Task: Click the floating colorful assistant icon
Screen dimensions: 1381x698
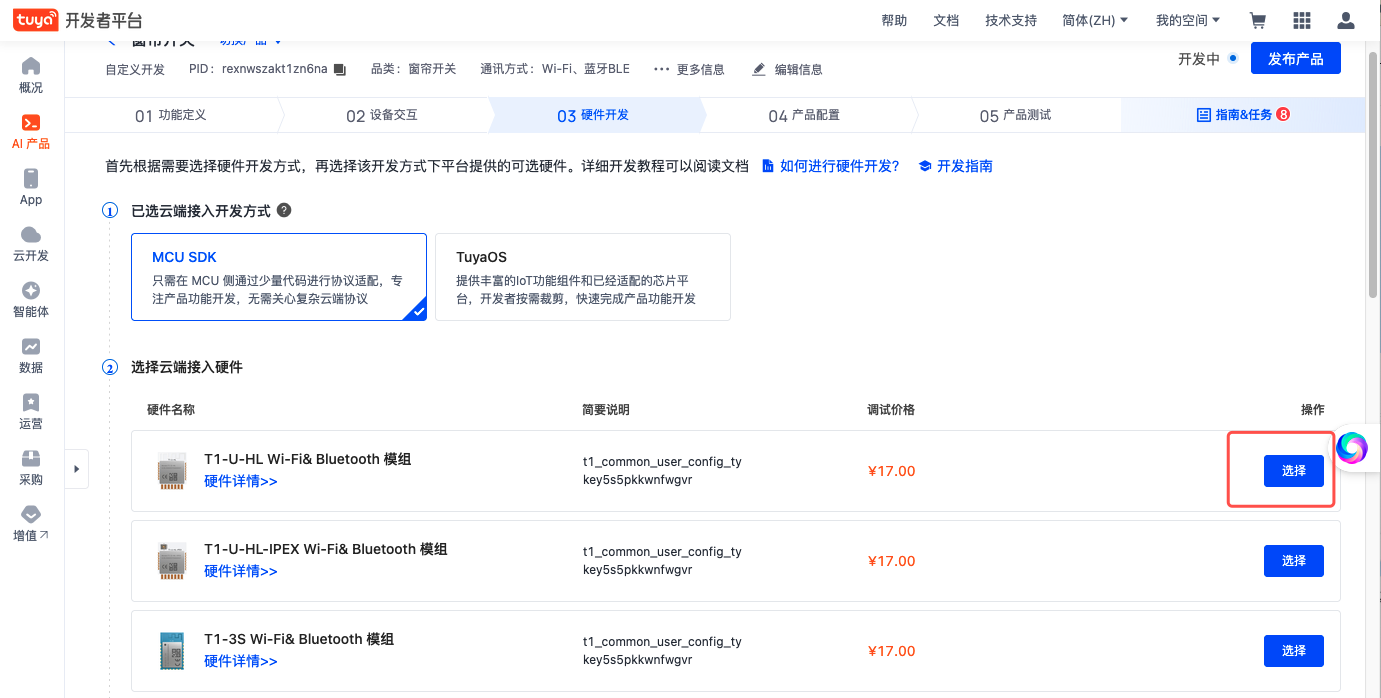Action: (1351, 447)
